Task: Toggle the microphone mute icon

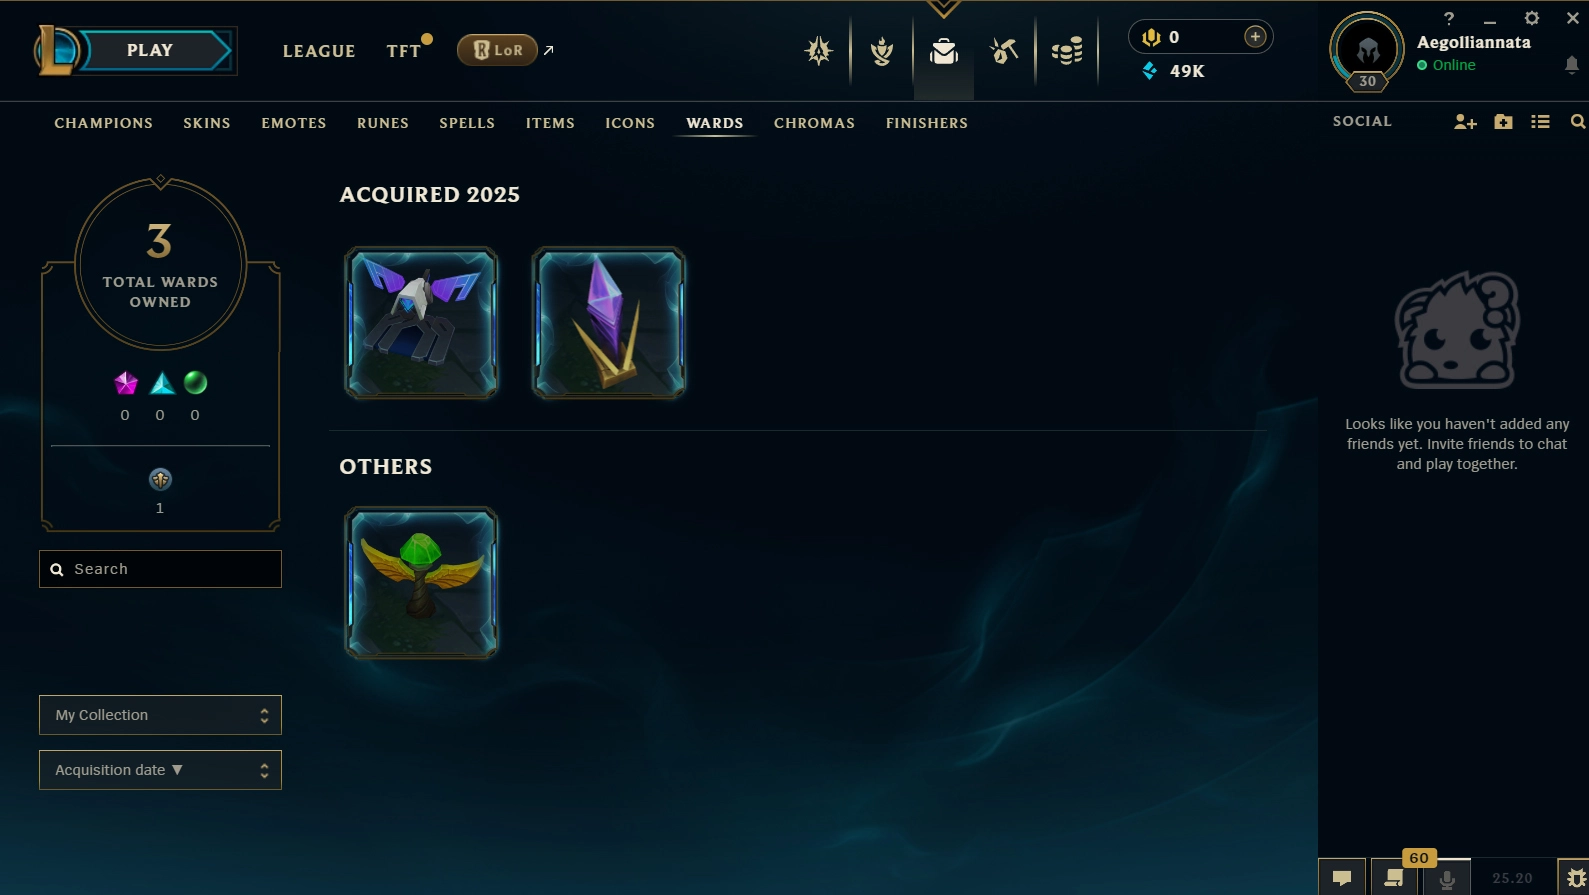Action: [x=1446, y=878]
